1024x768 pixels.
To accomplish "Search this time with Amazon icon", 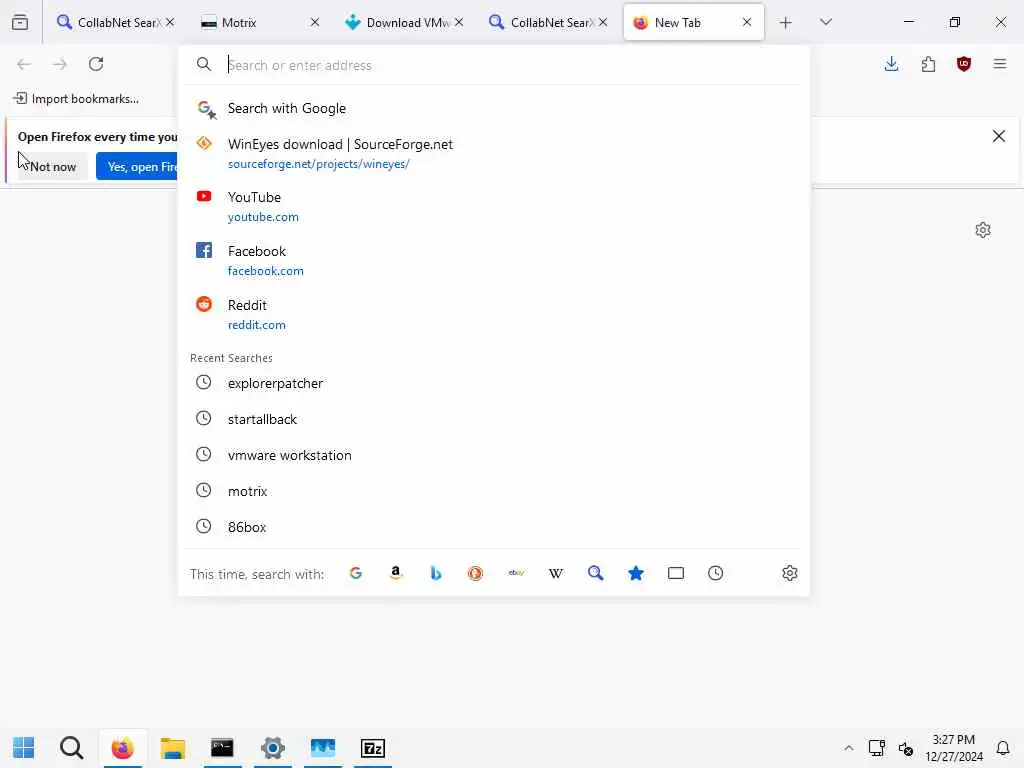I will click(x=396, y=573).
